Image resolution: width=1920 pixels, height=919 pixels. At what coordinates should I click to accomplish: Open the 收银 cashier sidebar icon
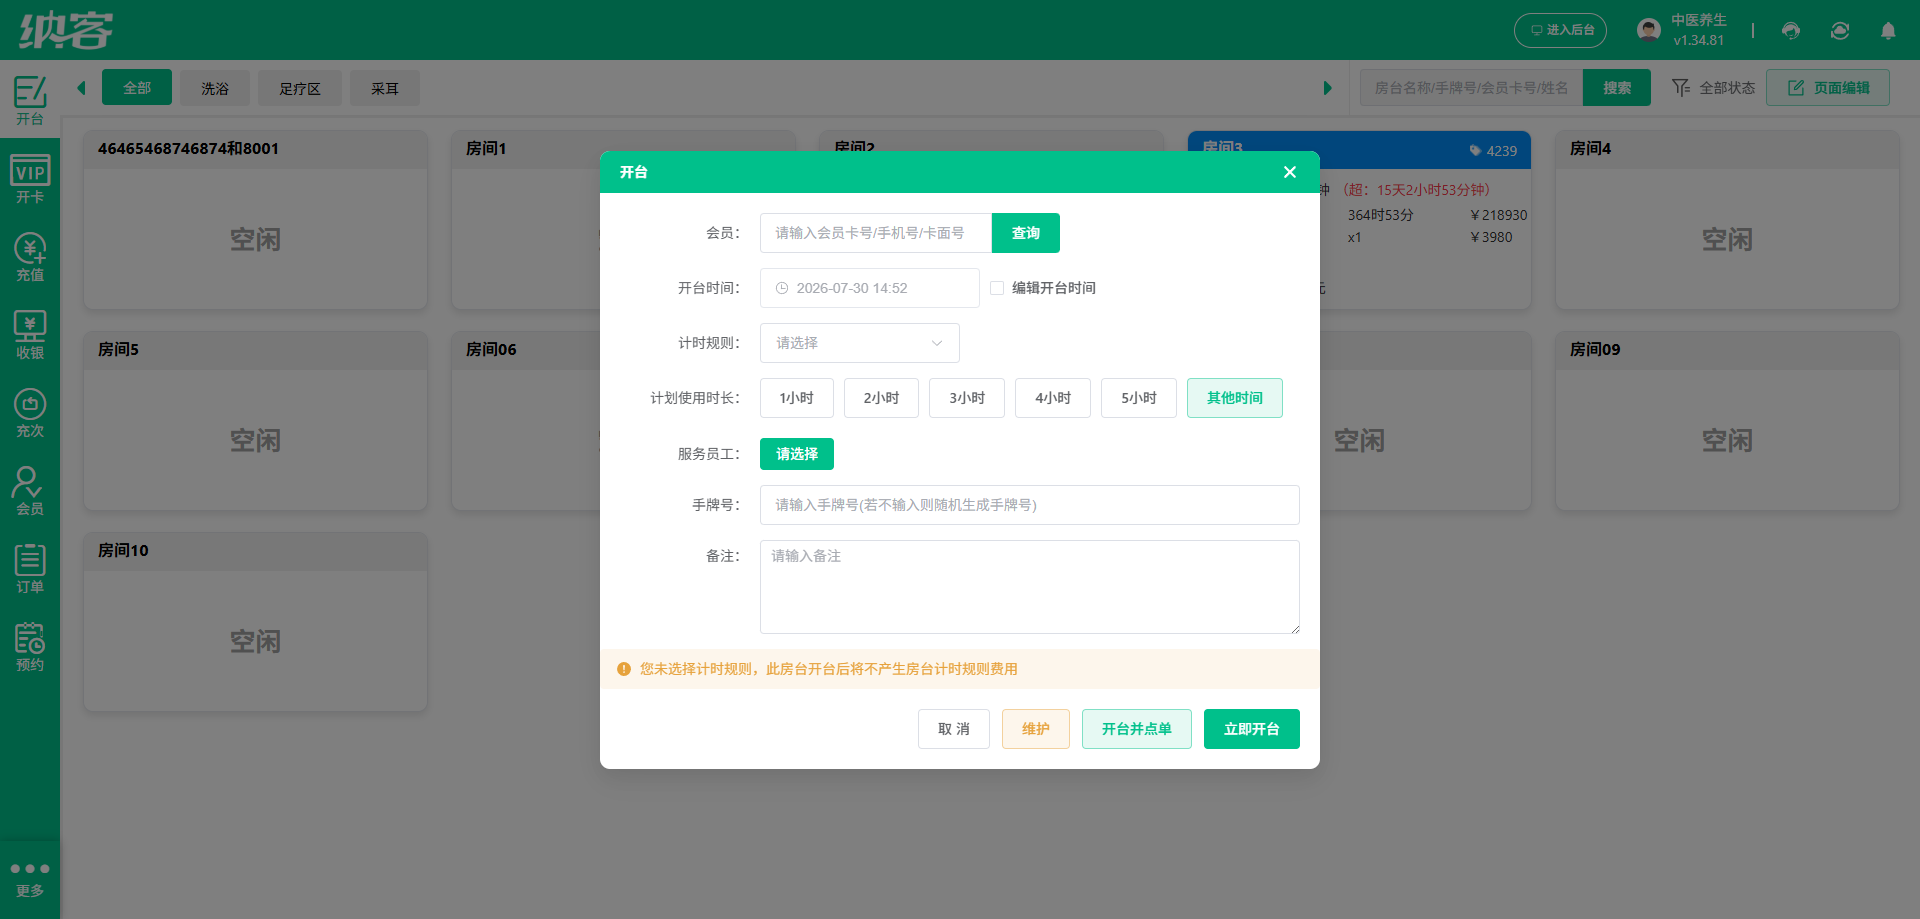(30, 335)
